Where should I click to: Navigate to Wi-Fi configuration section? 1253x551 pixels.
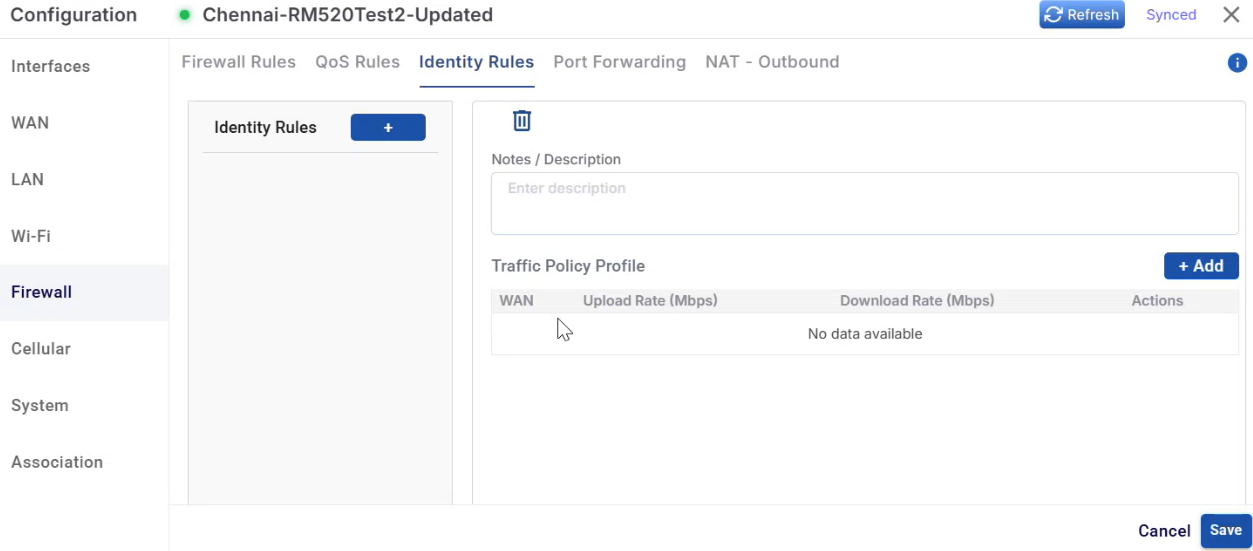click(31, 237)
